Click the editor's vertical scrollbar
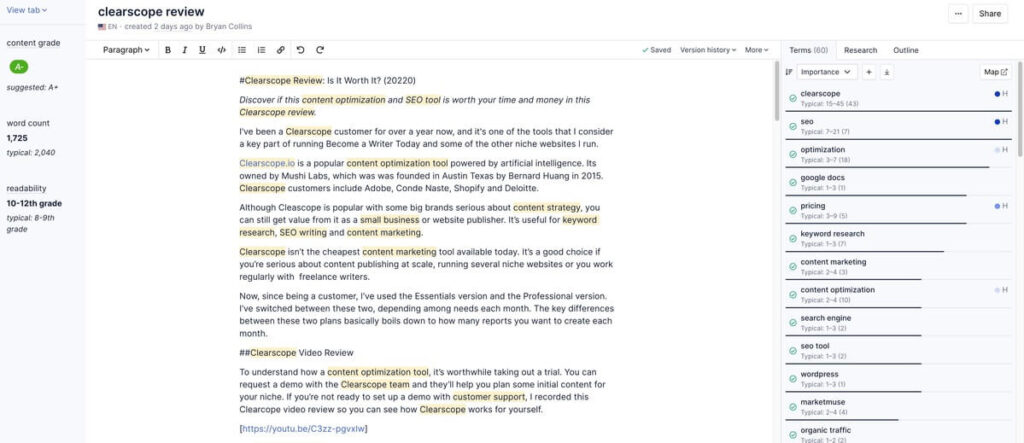Viewport: 1024px width, 443px height. [777, 90]
